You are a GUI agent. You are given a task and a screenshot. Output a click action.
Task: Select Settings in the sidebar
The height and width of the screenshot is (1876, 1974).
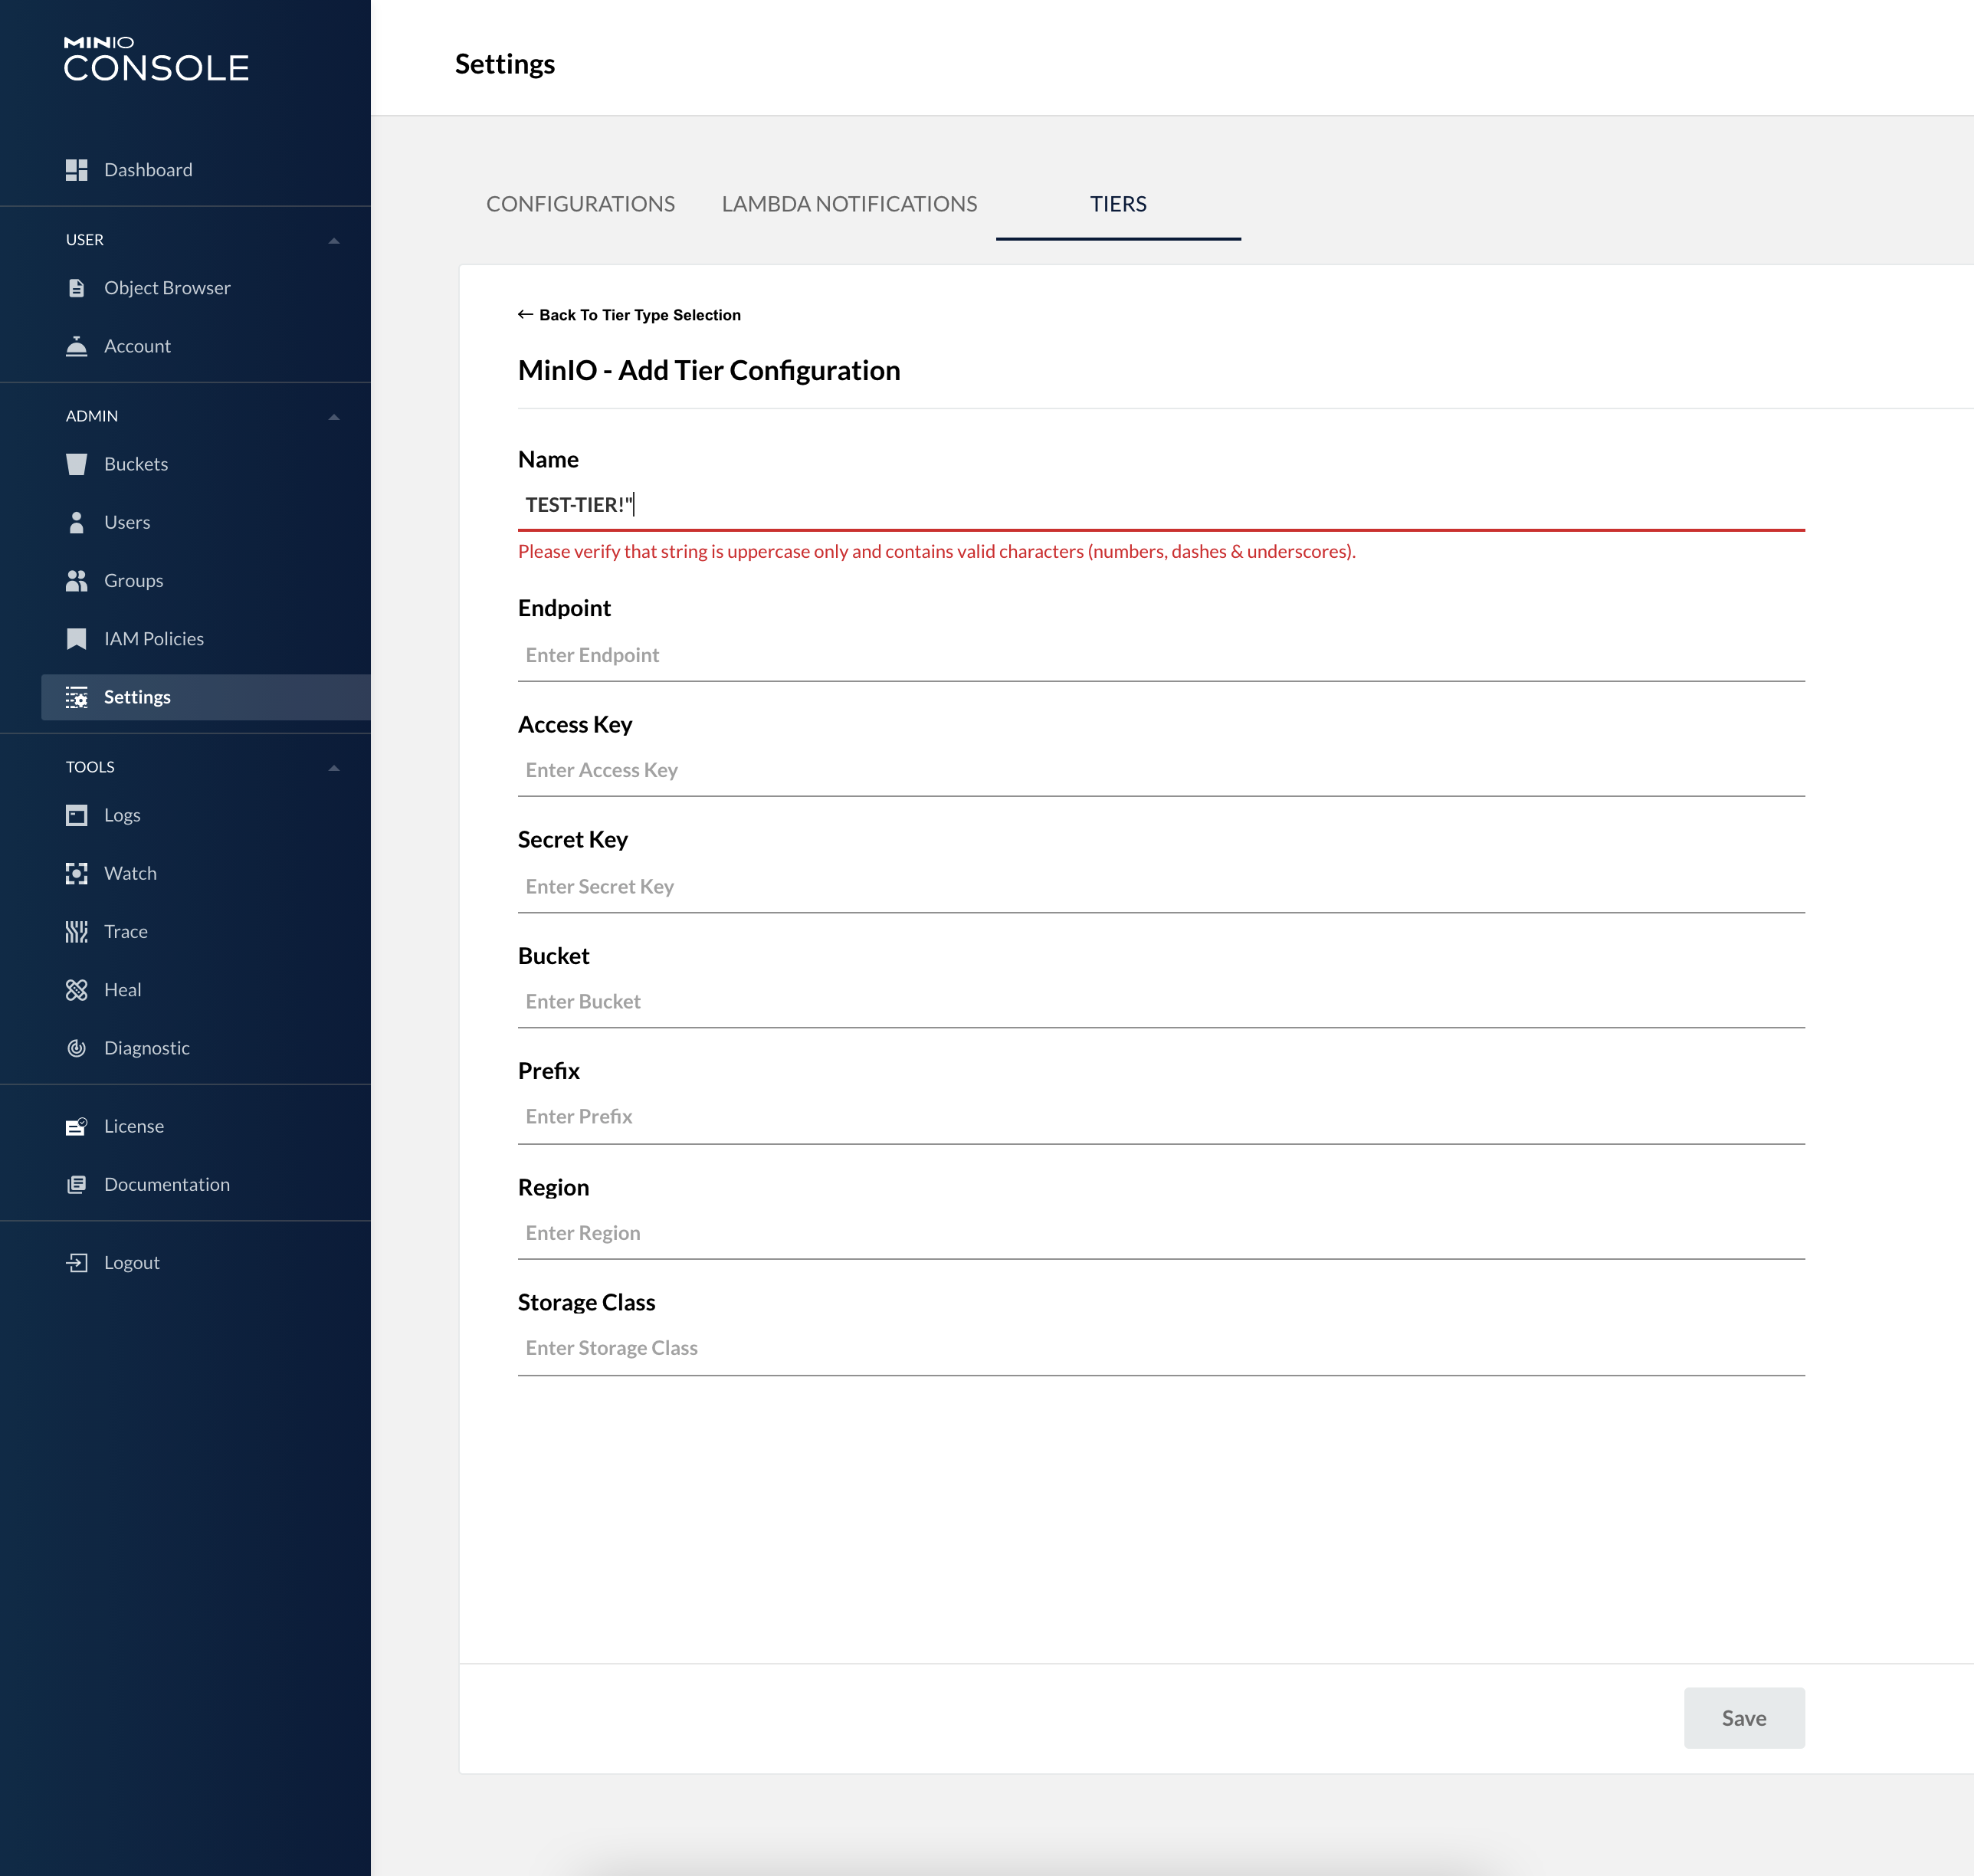tap(205, 697)
